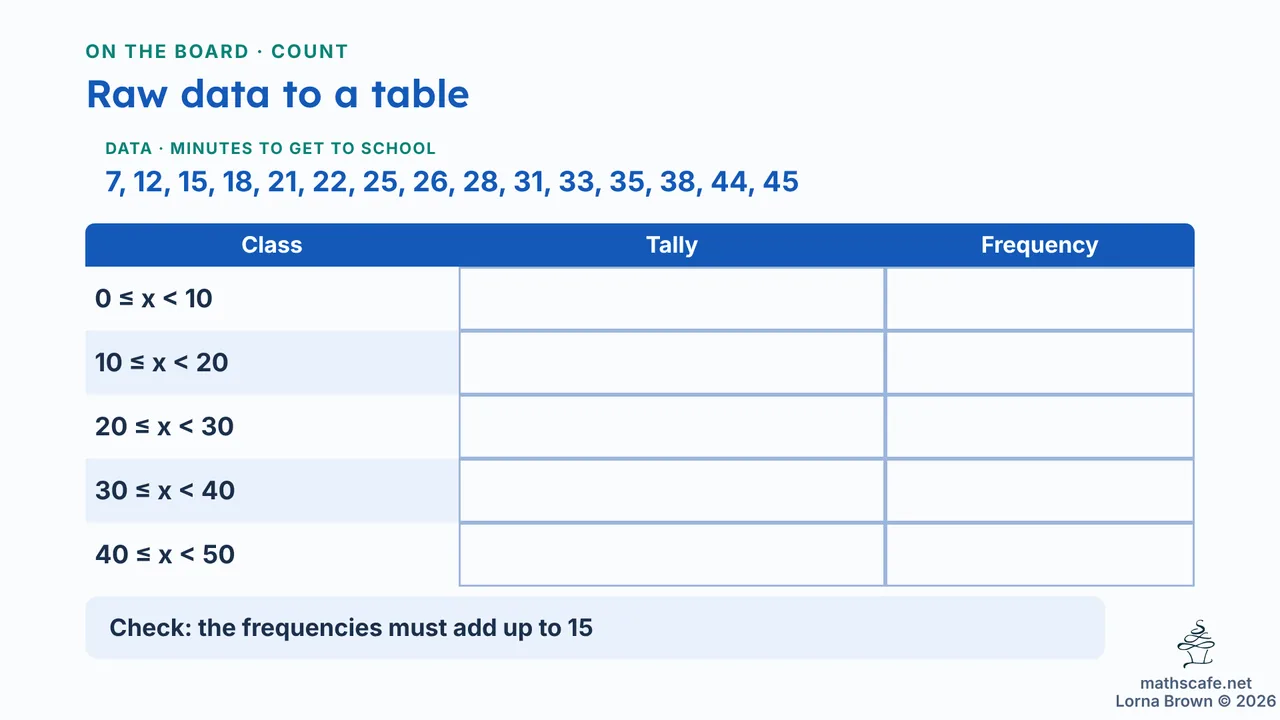
Task: Click the Lorna Brown copyright text
Action: (x=1195, y=701)
